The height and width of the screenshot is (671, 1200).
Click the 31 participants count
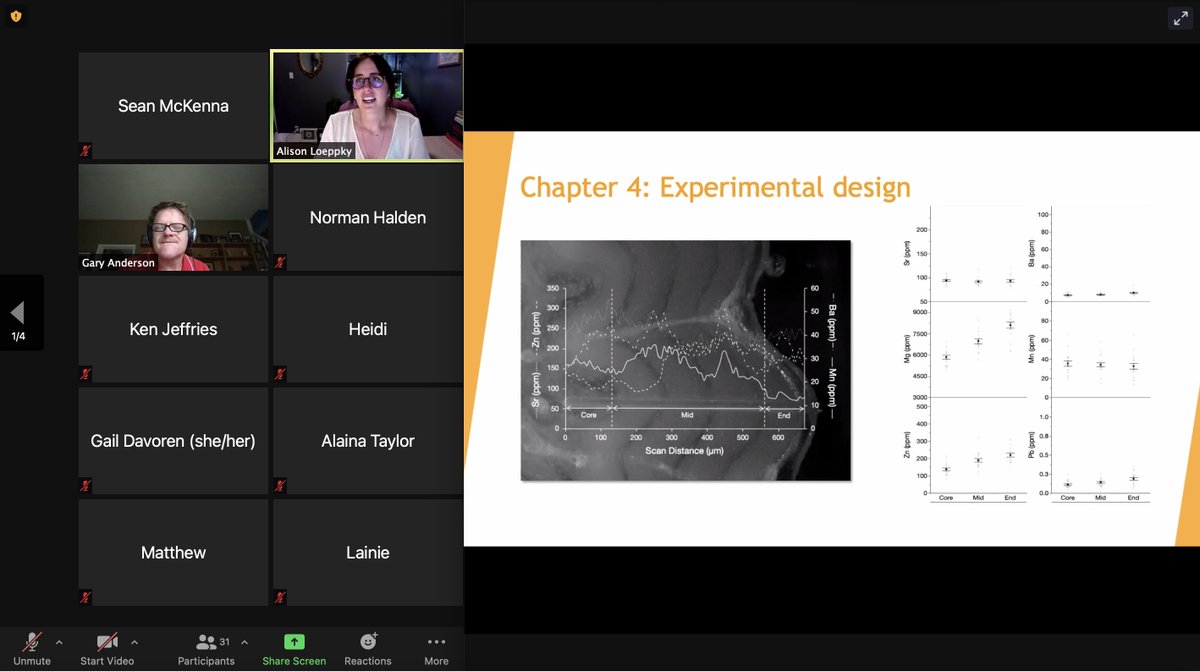(x=225, y=641)
